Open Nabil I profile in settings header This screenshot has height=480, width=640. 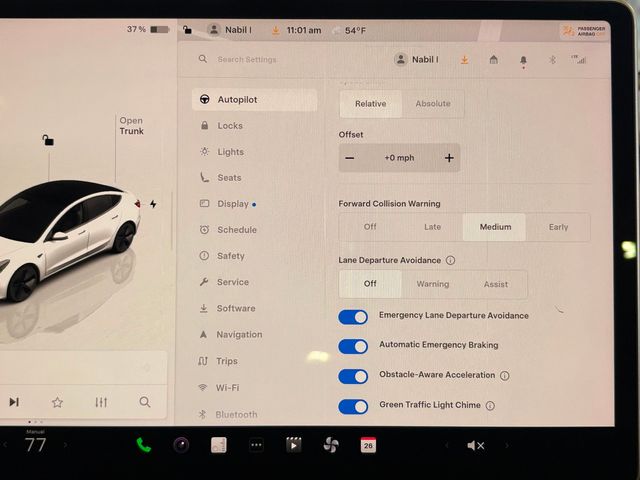(416, 60)
